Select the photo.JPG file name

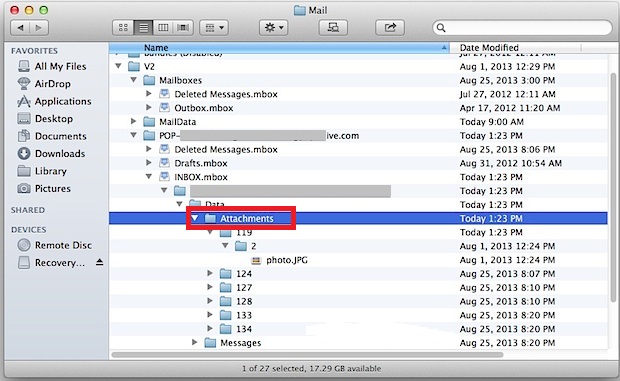(x=287, y=260)
